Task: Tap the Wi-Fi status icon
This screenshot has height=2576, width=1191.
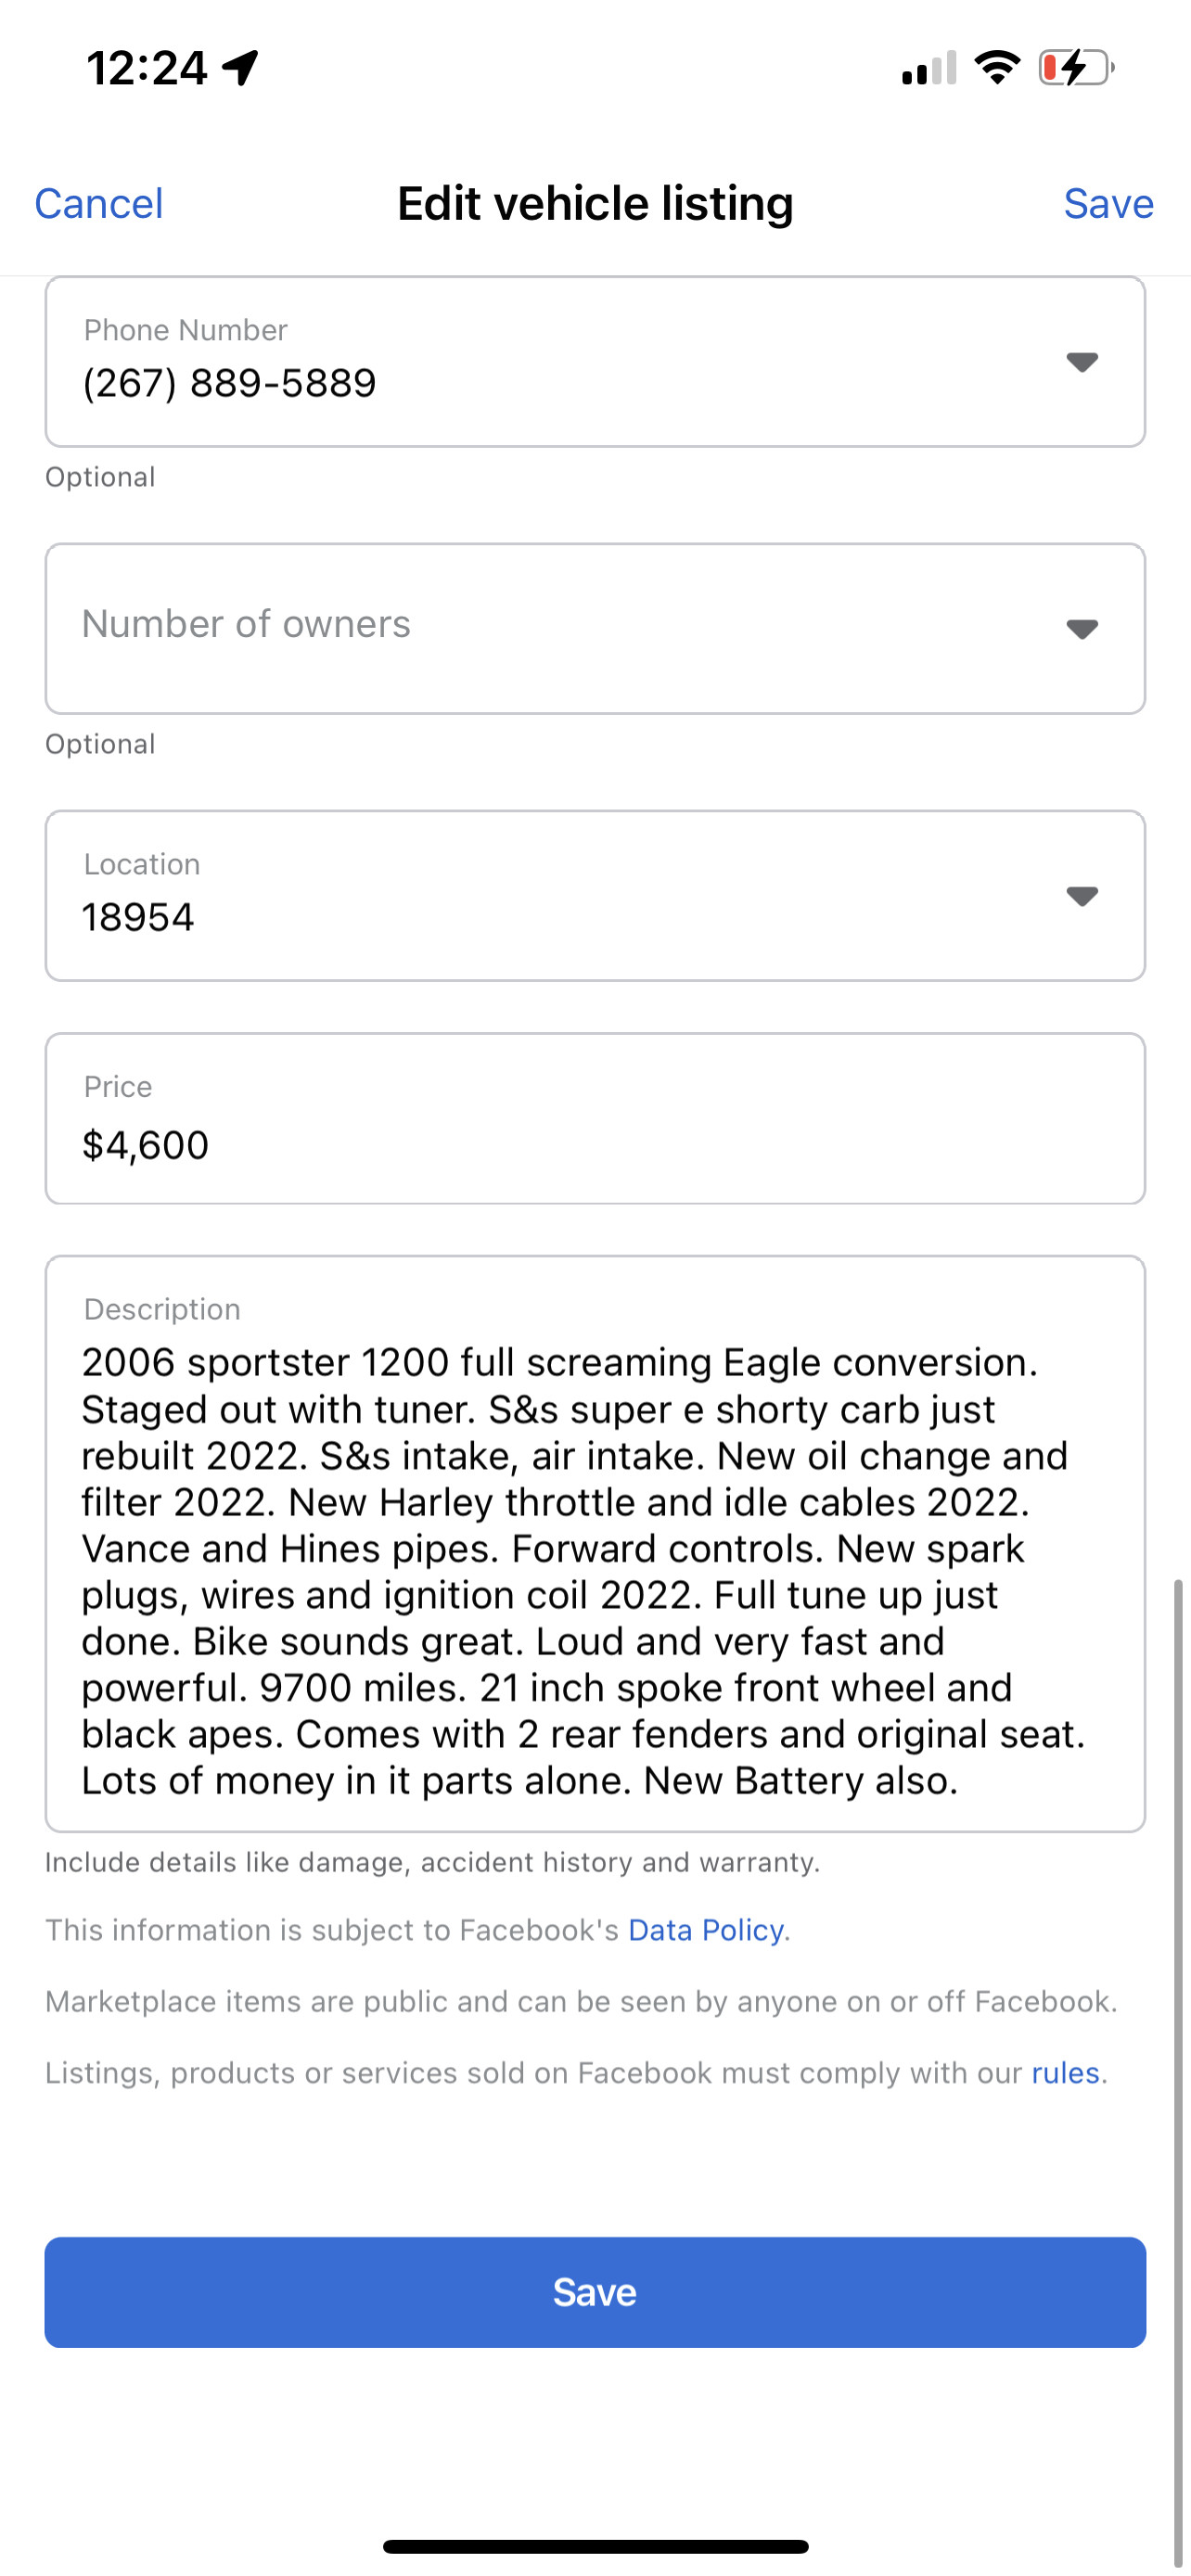Action: pos(997,68)
